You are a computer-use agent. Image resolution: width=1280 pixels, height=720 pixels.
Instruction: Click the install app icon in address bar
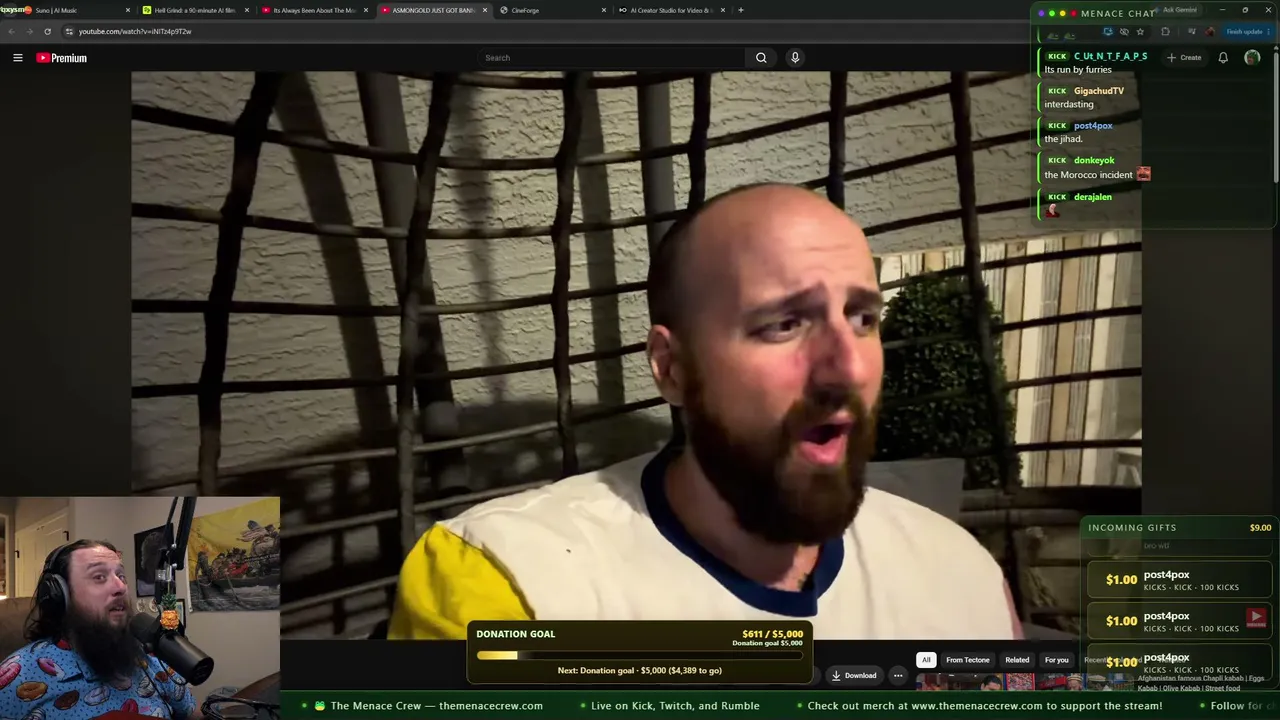(x=1108, y=31)
